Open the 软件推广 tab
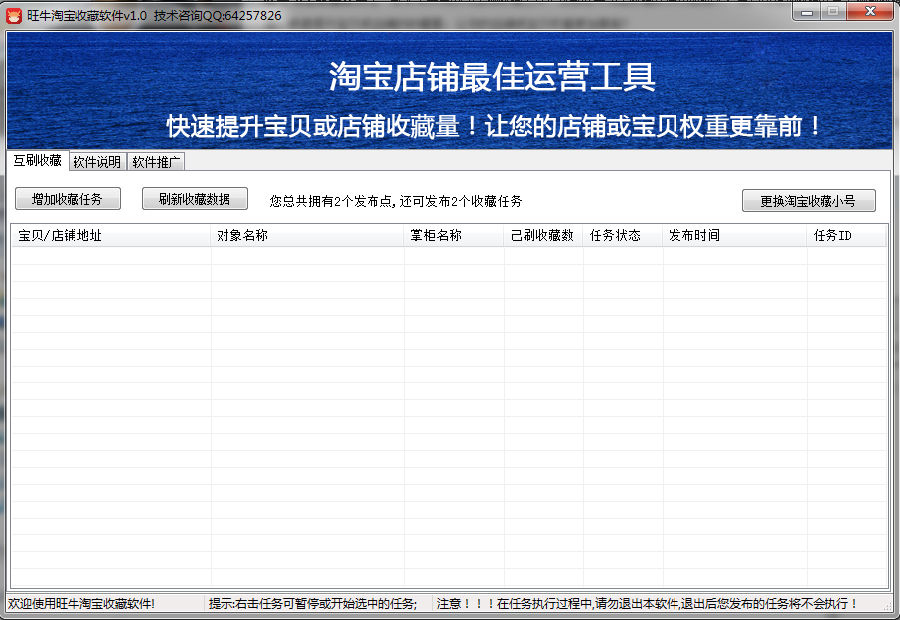 click(x=156, y=162)
